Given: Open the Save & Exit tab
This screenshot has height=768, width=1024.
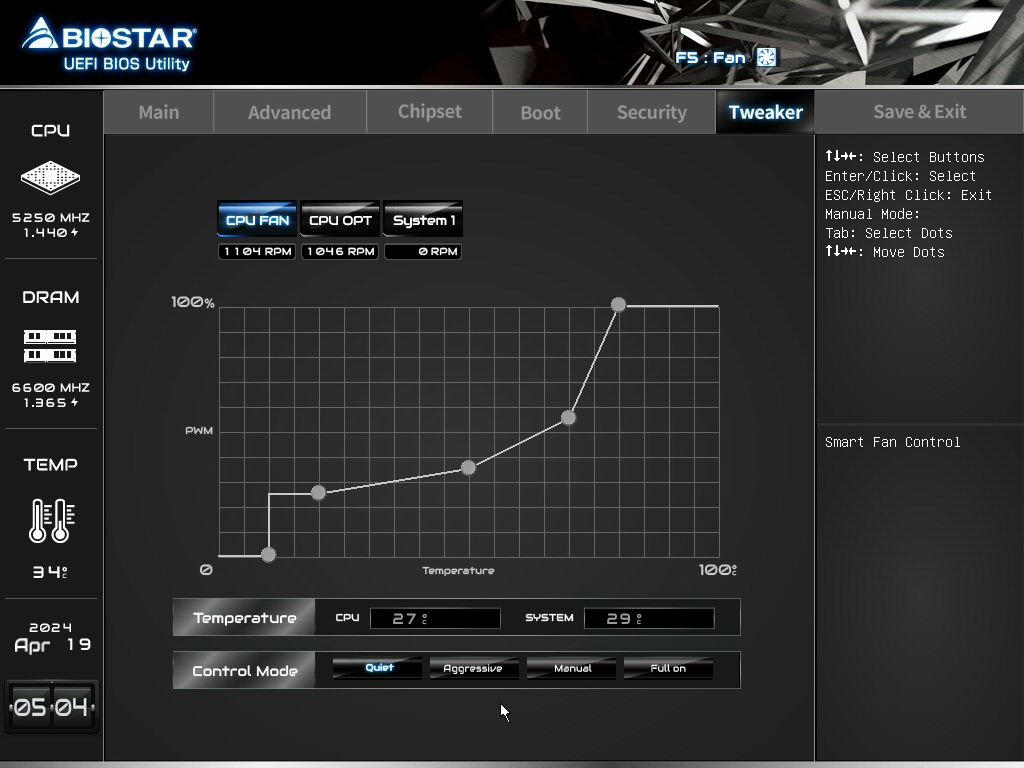Looking at the screenshot, I should click(x=920, y=112).
